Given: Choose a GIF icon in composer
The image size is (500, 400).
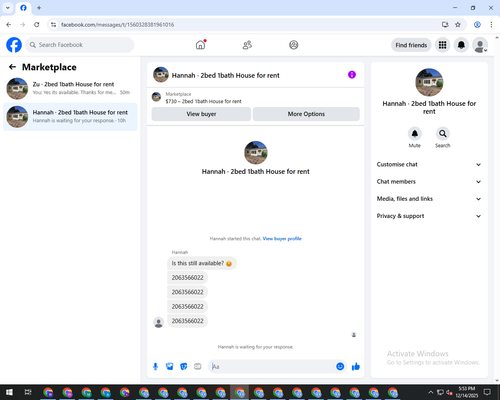Looking at the screenshot, I should pos(198,367).
